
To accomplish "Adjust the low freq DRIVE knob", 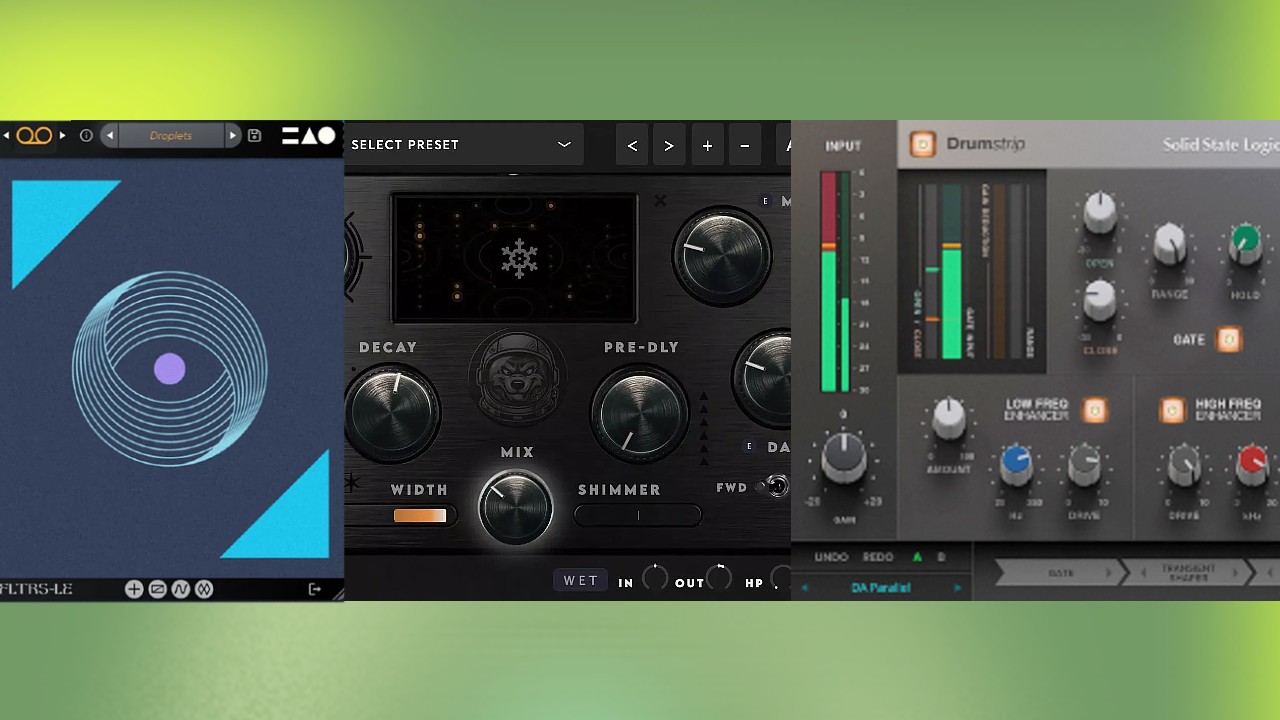I will pos(1084,464).
